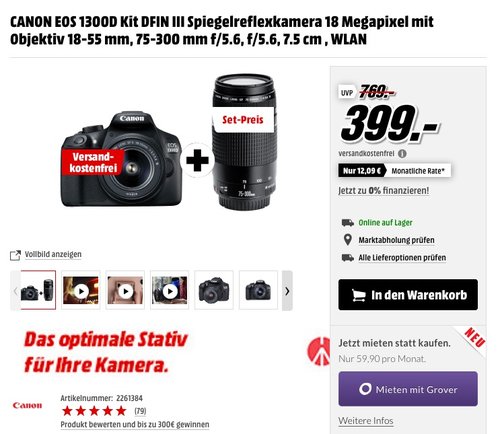The image size is (500, 434).
Task: Click the Mieten mit Grover button
Action: 408,389
